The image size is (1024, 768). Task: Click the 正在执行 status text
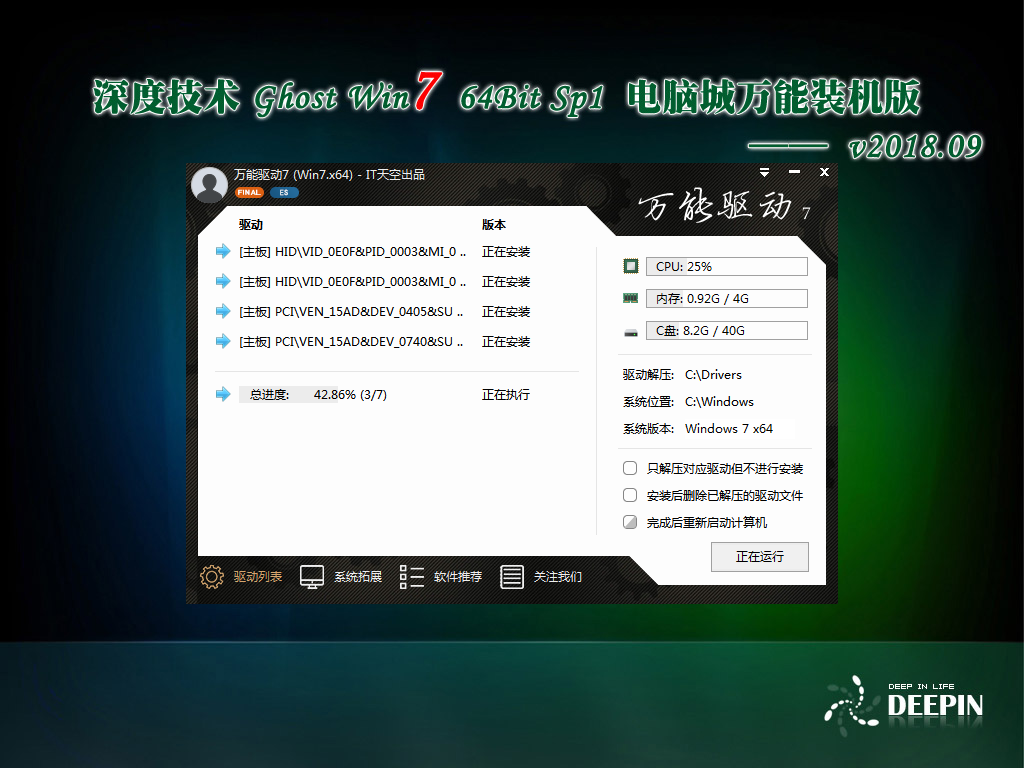coord(506,394)
